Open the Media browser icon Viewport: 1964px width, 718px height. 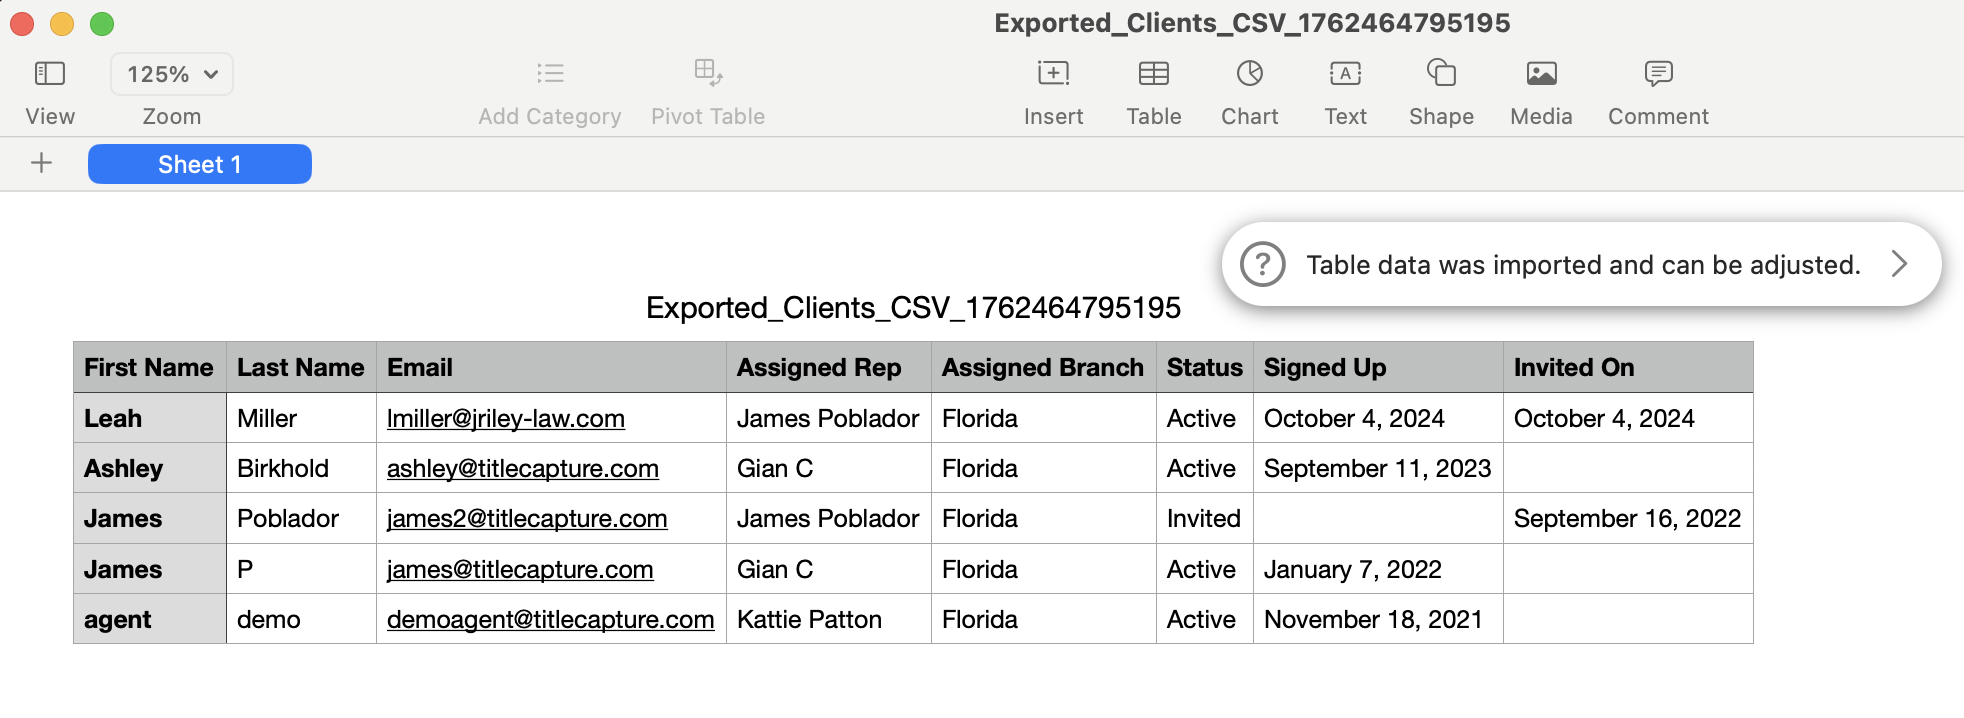(x=1541, y=74)
